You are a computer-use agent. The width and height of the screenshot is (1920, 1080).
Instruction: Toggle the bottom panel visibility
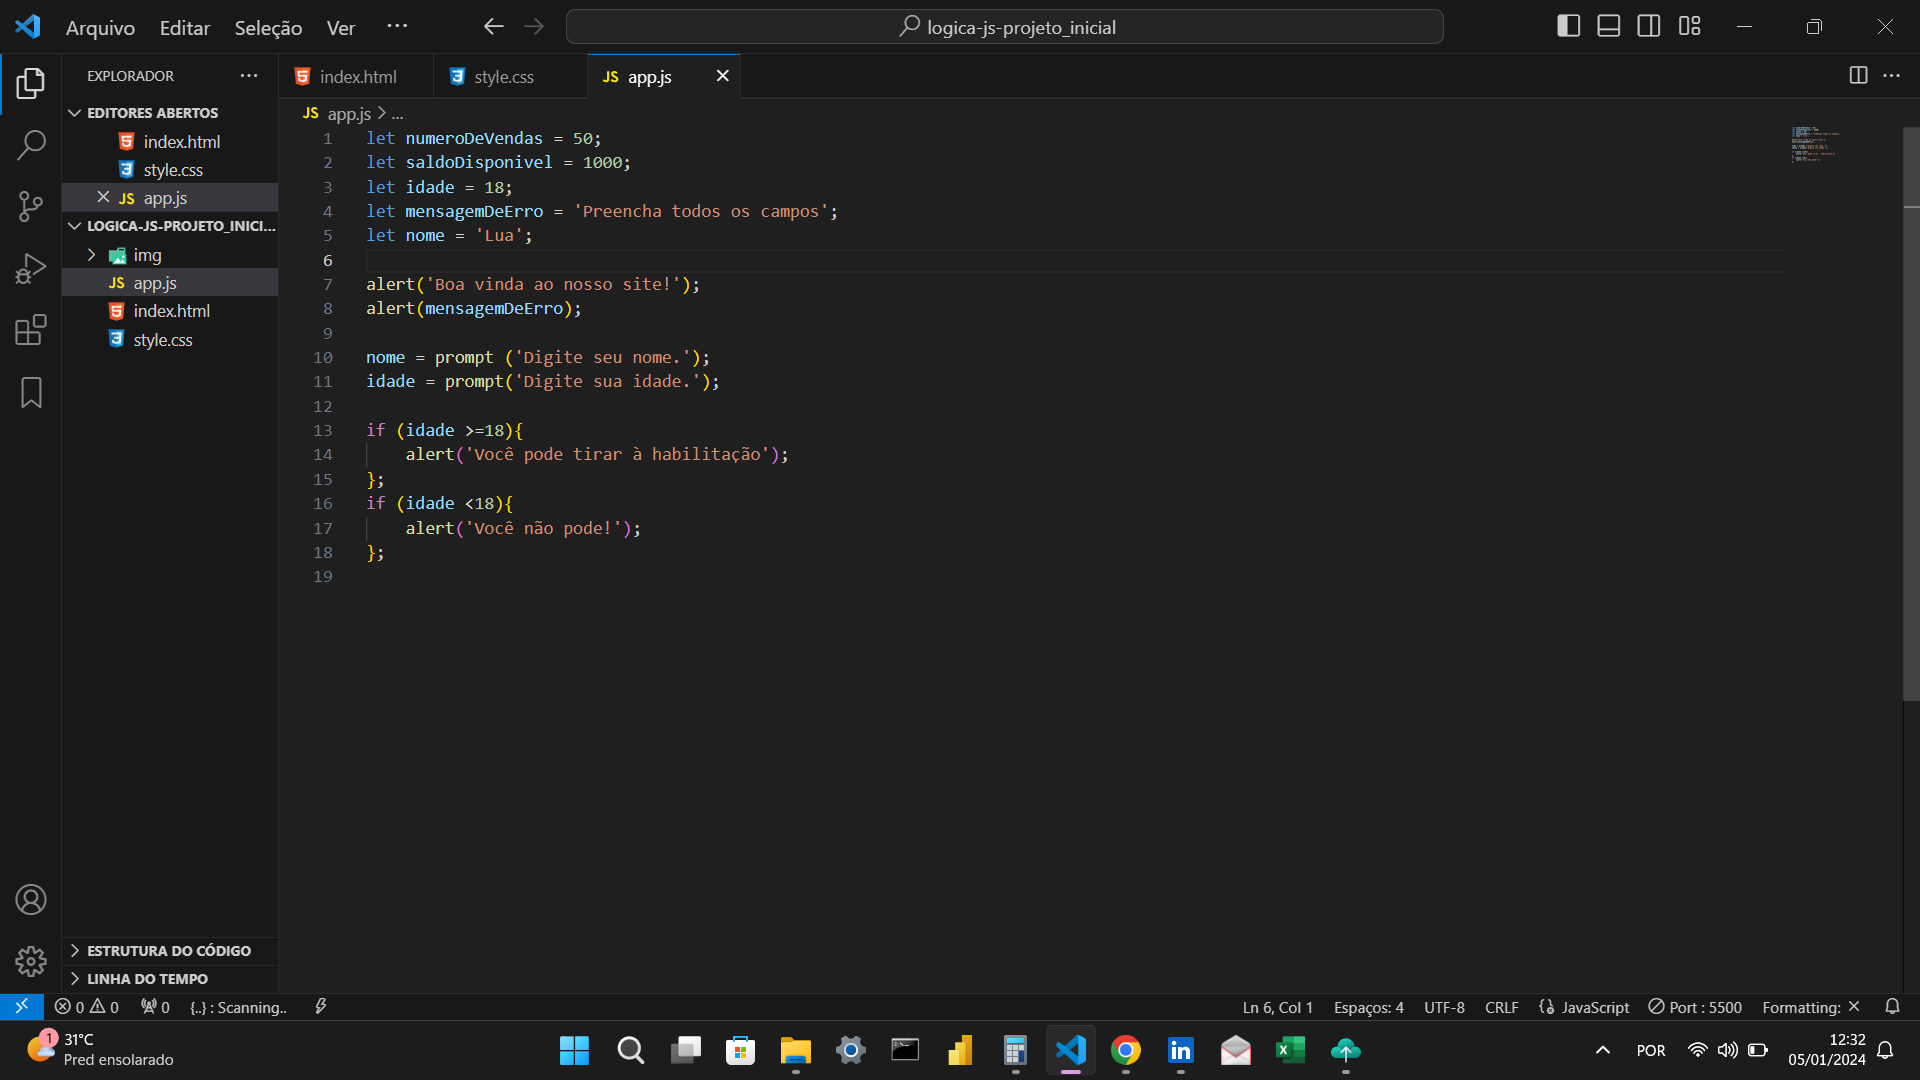point(1609,27)
